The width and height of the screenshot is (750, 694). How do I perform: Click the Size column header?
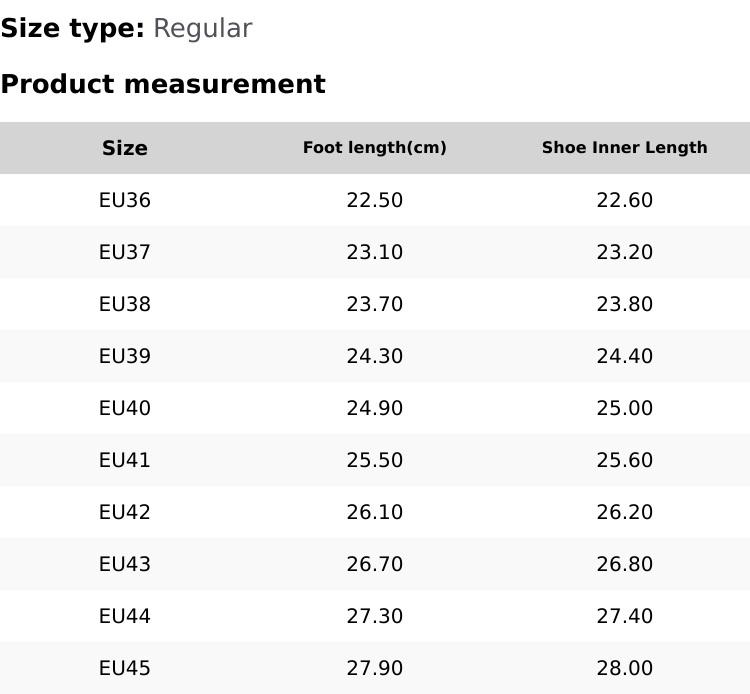pos(125,148)
